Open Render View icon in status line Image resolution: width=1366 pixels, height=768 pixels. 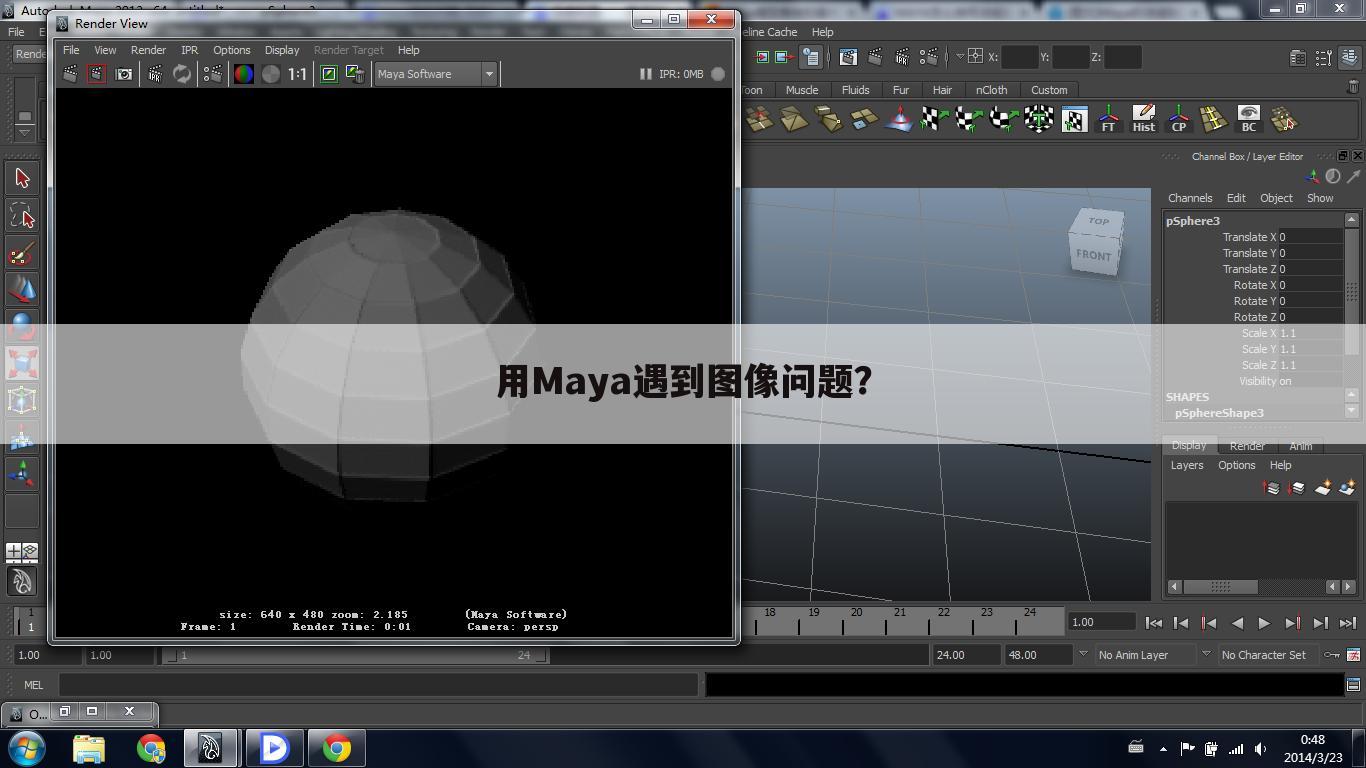848,57
